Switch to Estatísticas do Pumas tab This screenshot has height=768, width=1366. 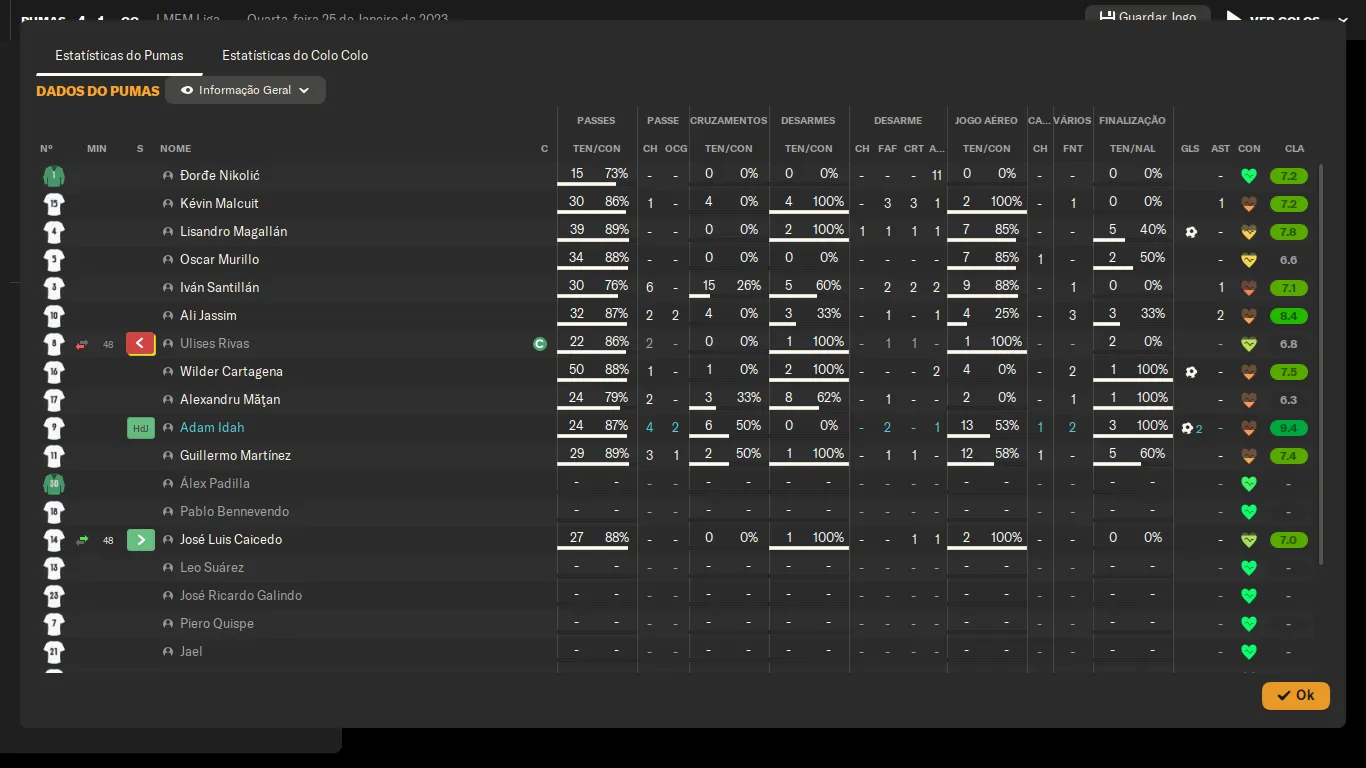119,55
